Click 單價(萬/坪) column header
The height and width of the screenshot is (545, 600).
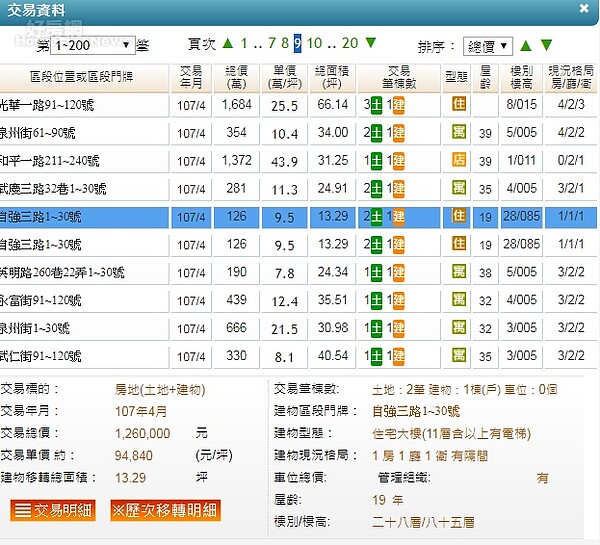pos(285,77)
